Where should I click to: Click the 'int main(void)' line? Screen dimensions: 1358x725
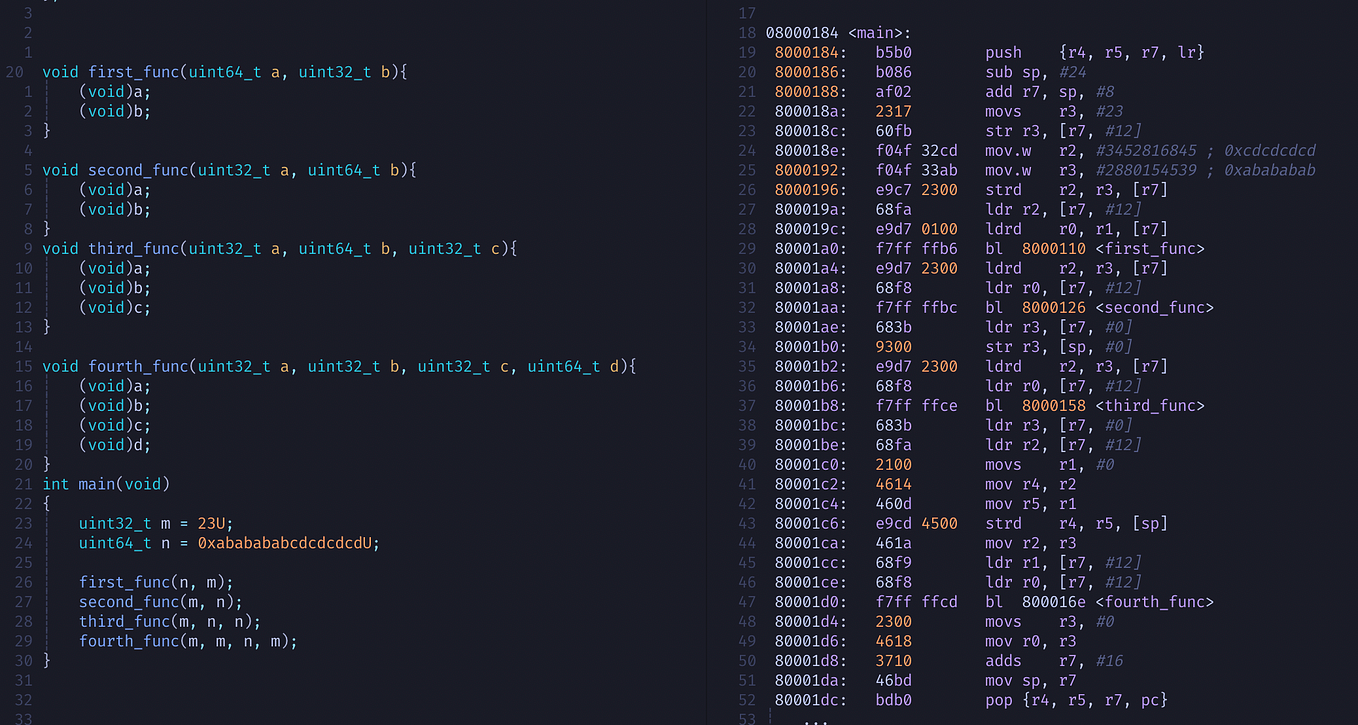tap(106, 484)
